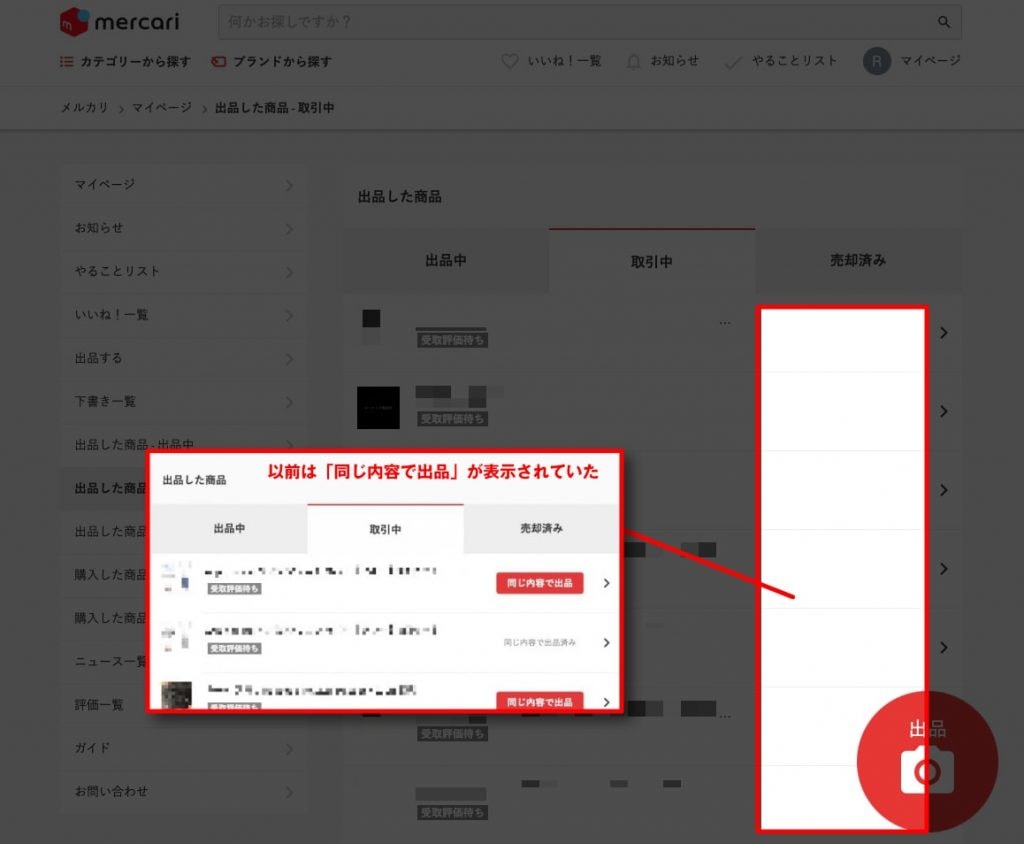Click the ブランドから探す tag icon
Image resolution: width=1024 pixels, height=844 pixels.
pos(218,61)
